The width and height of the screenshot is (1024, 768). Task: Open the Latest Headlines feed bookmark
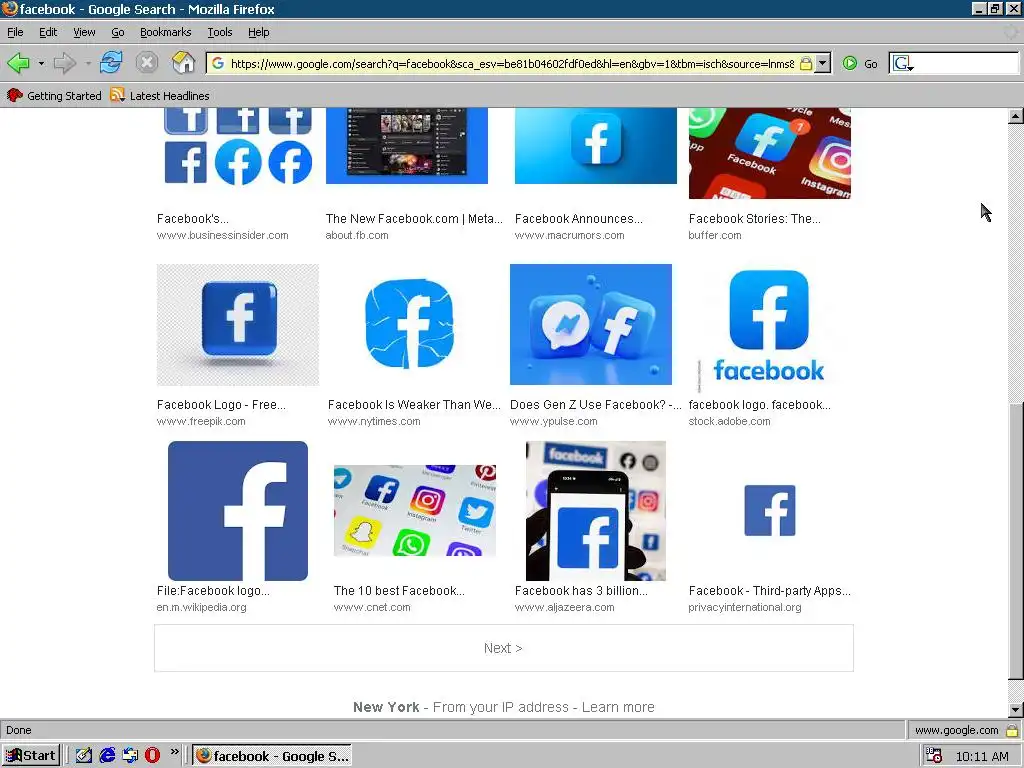[x=160, y=95]
